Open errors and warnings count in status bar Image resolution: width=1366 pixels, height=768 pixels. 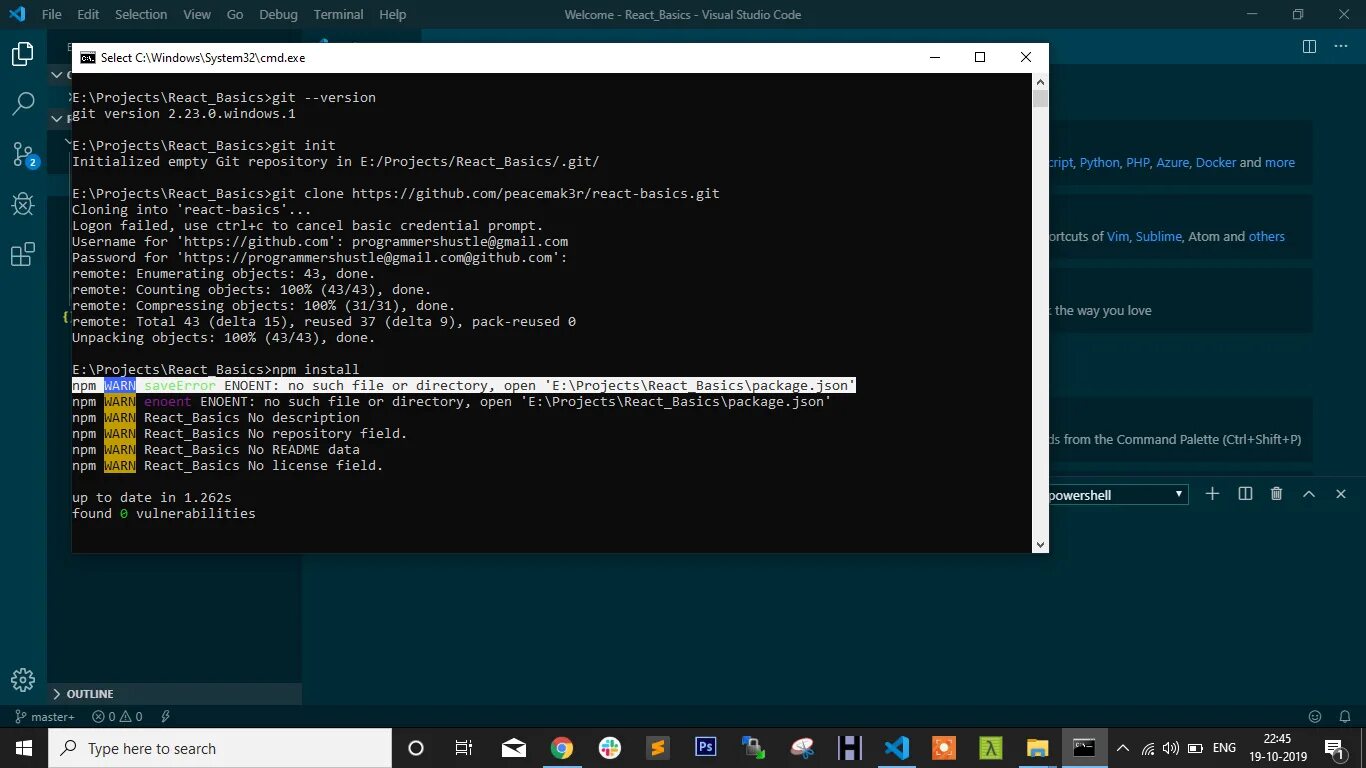pyautogui.click(x=117, y=716)
